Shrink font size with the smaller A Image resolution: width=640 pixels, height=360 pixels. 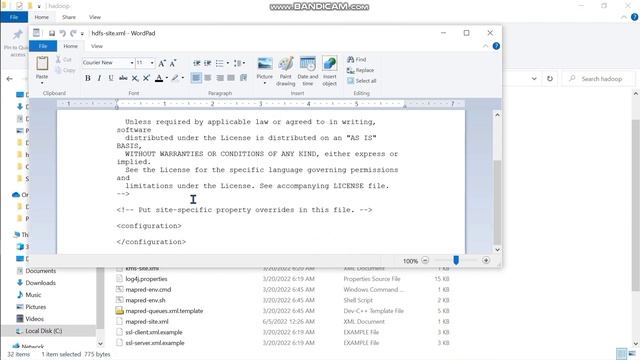coord(173,63)
